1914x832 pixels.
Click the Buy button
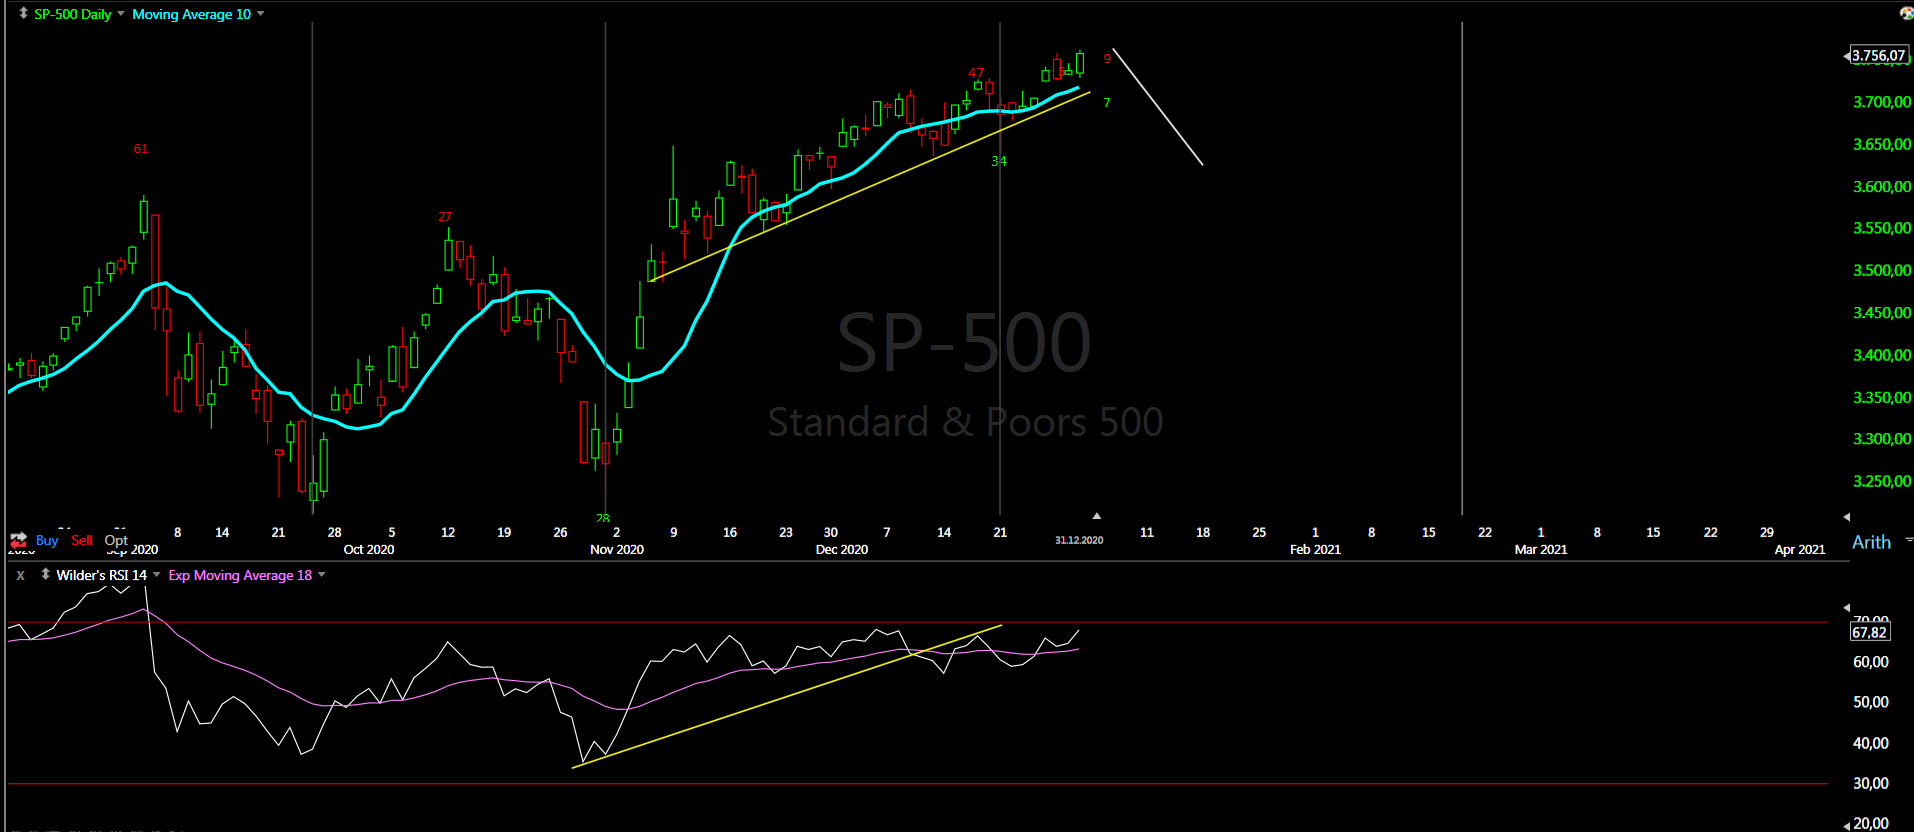tap(47, 540)
